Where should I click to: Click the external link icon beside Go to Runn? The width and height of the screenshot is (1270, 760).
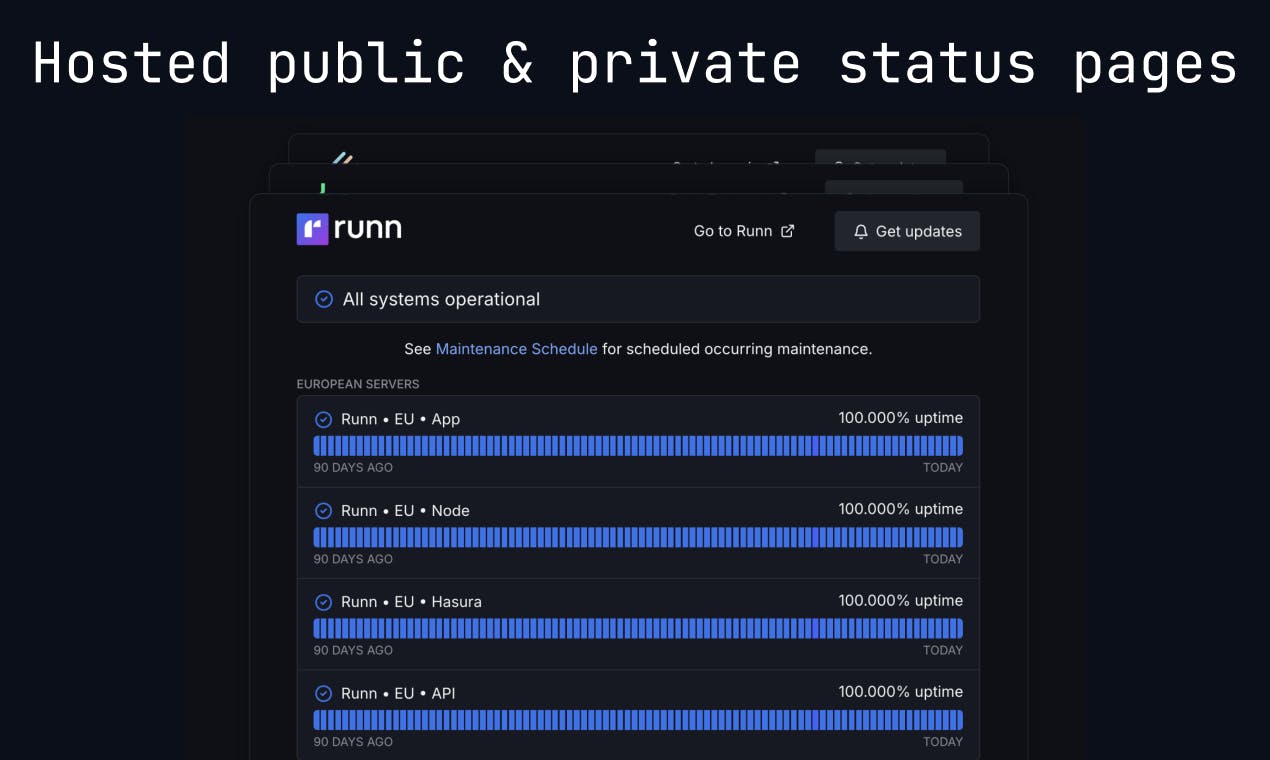[x=787, y=231]
